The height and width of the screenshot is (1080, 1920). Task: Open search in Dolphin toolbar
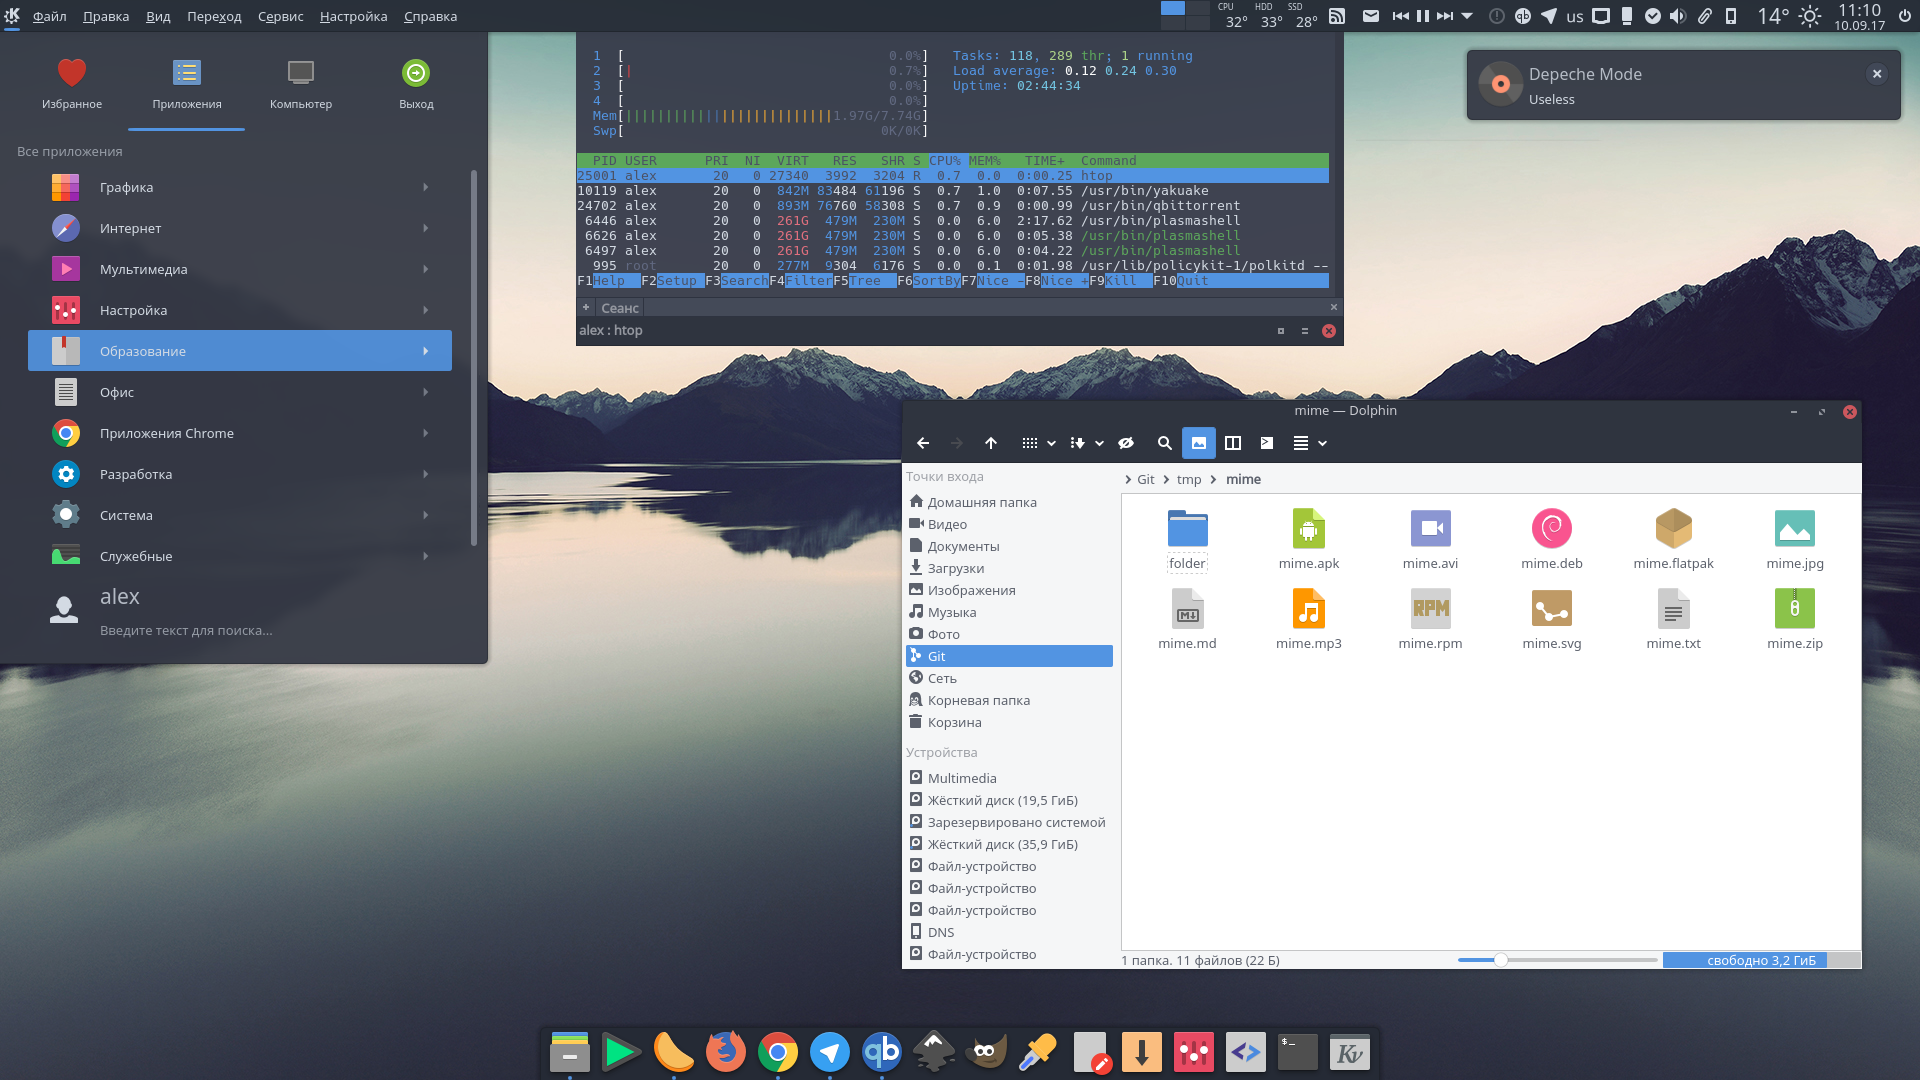(x=1164, y=443)
